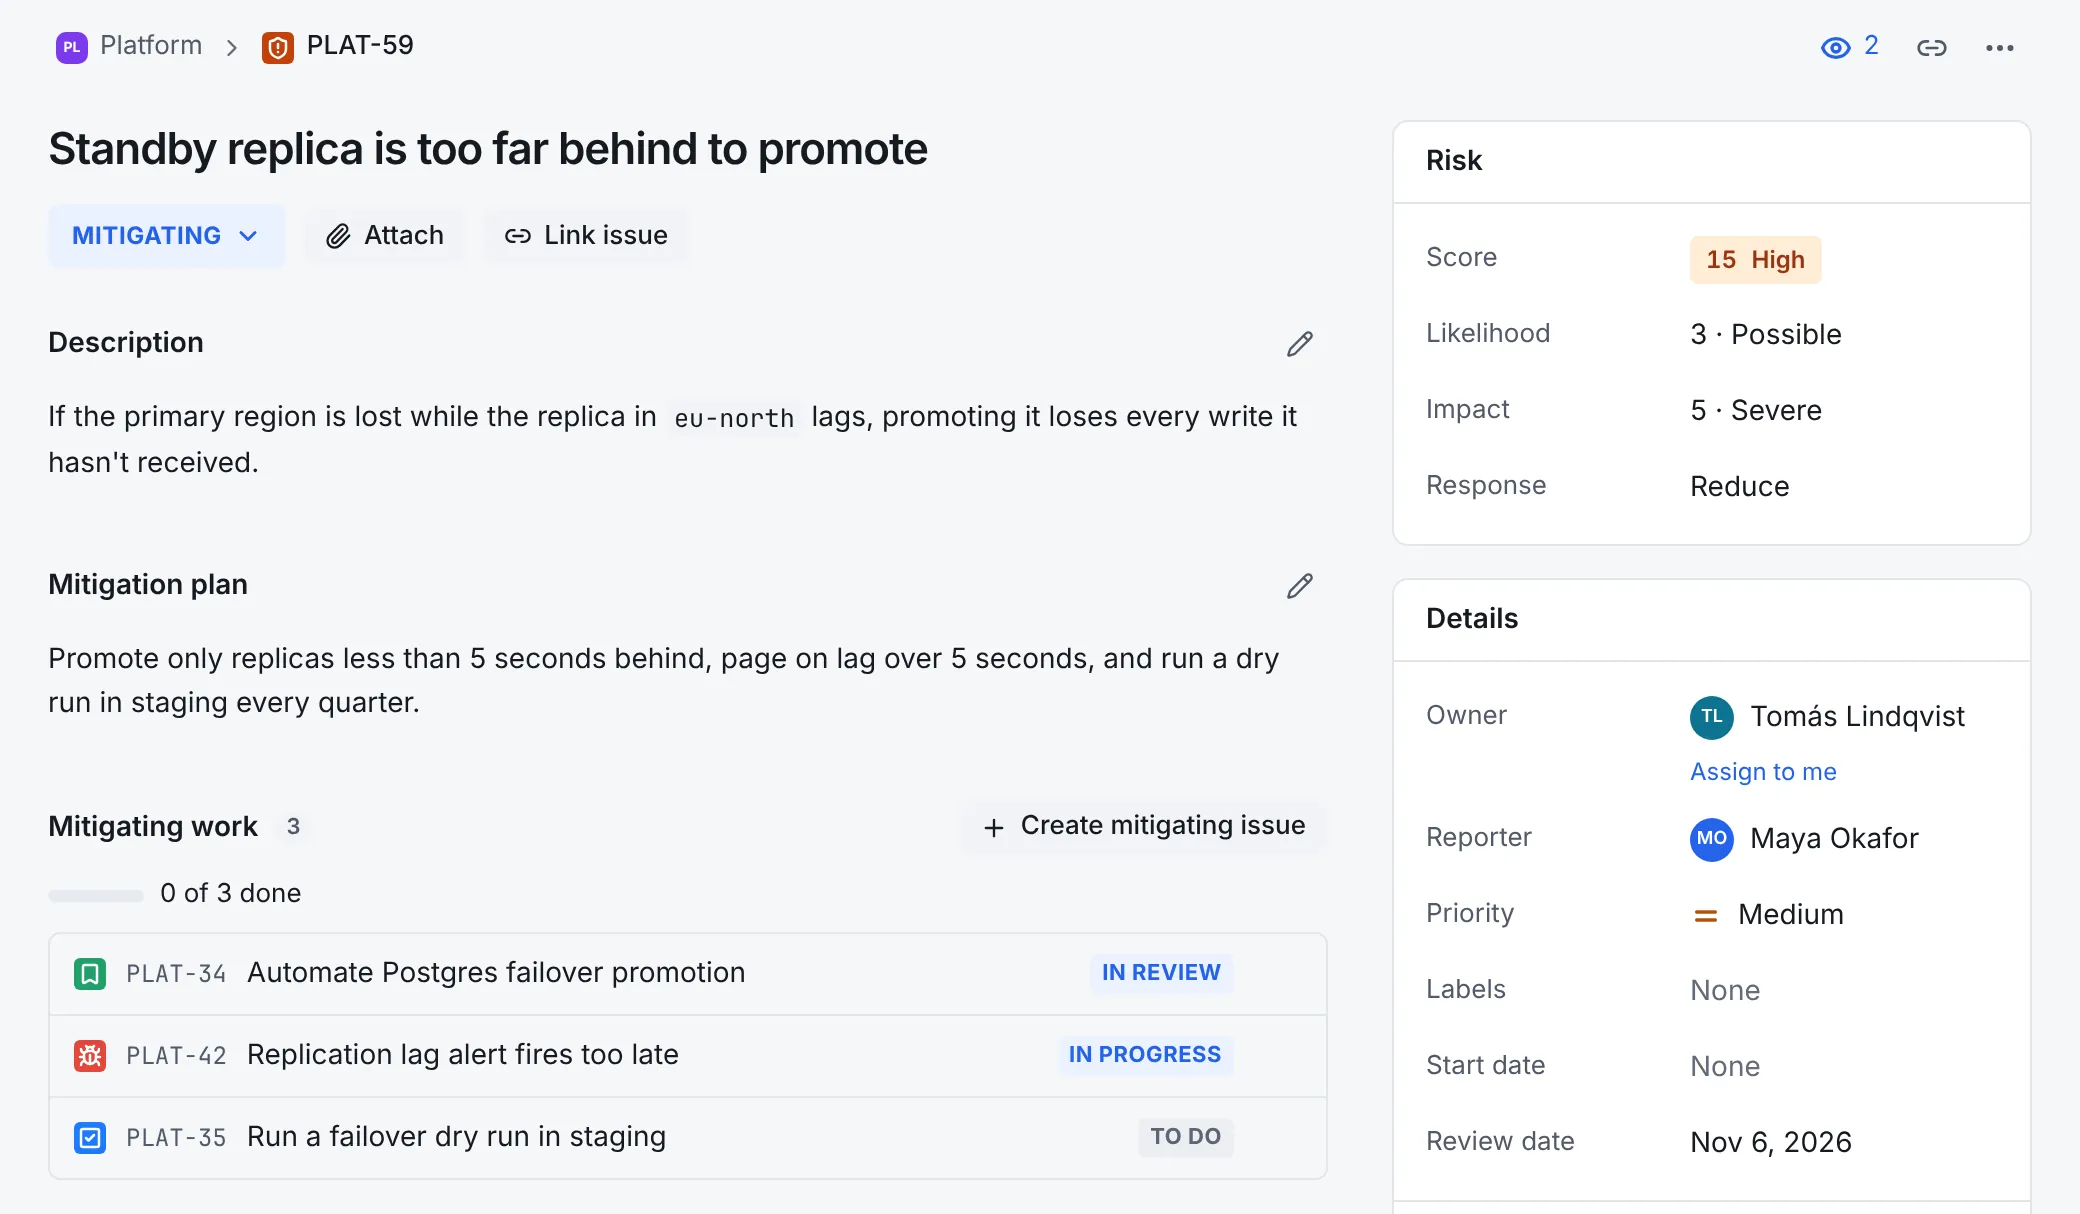Click the PLAT-59 risk shield icon
2080x1214 pixels.
click(x=277, y=47)
